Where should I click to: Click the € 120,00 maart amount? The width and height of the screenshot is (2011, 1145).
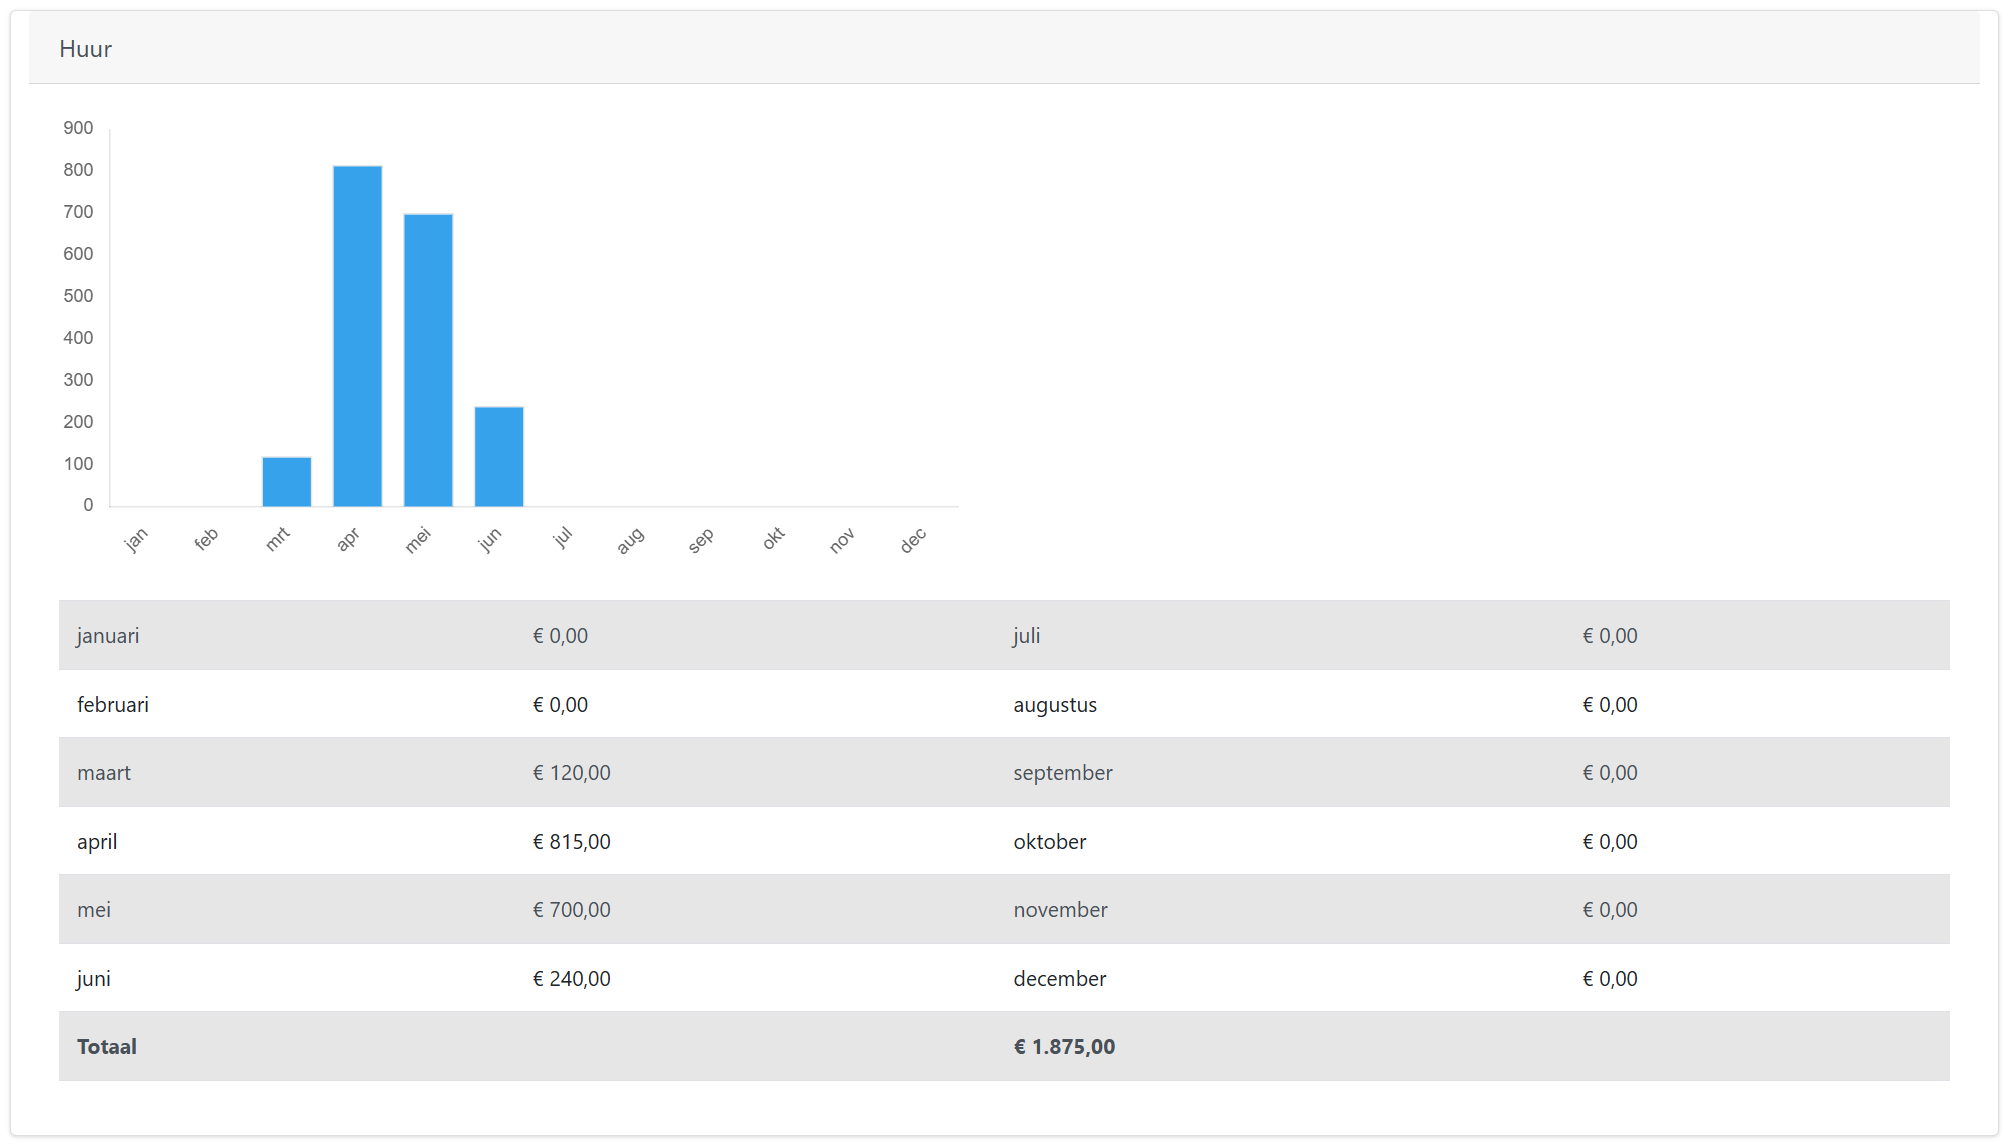[571, 773]
